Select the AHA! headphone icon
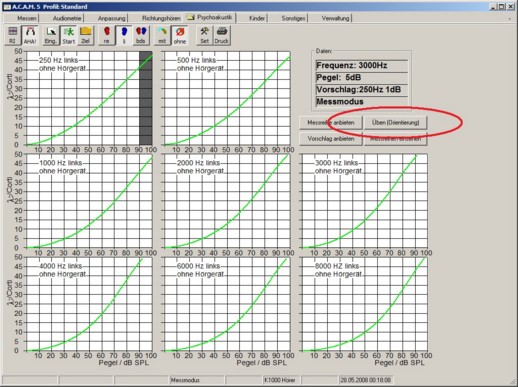This screenshot has height=387, width=518. pos(30,35)
